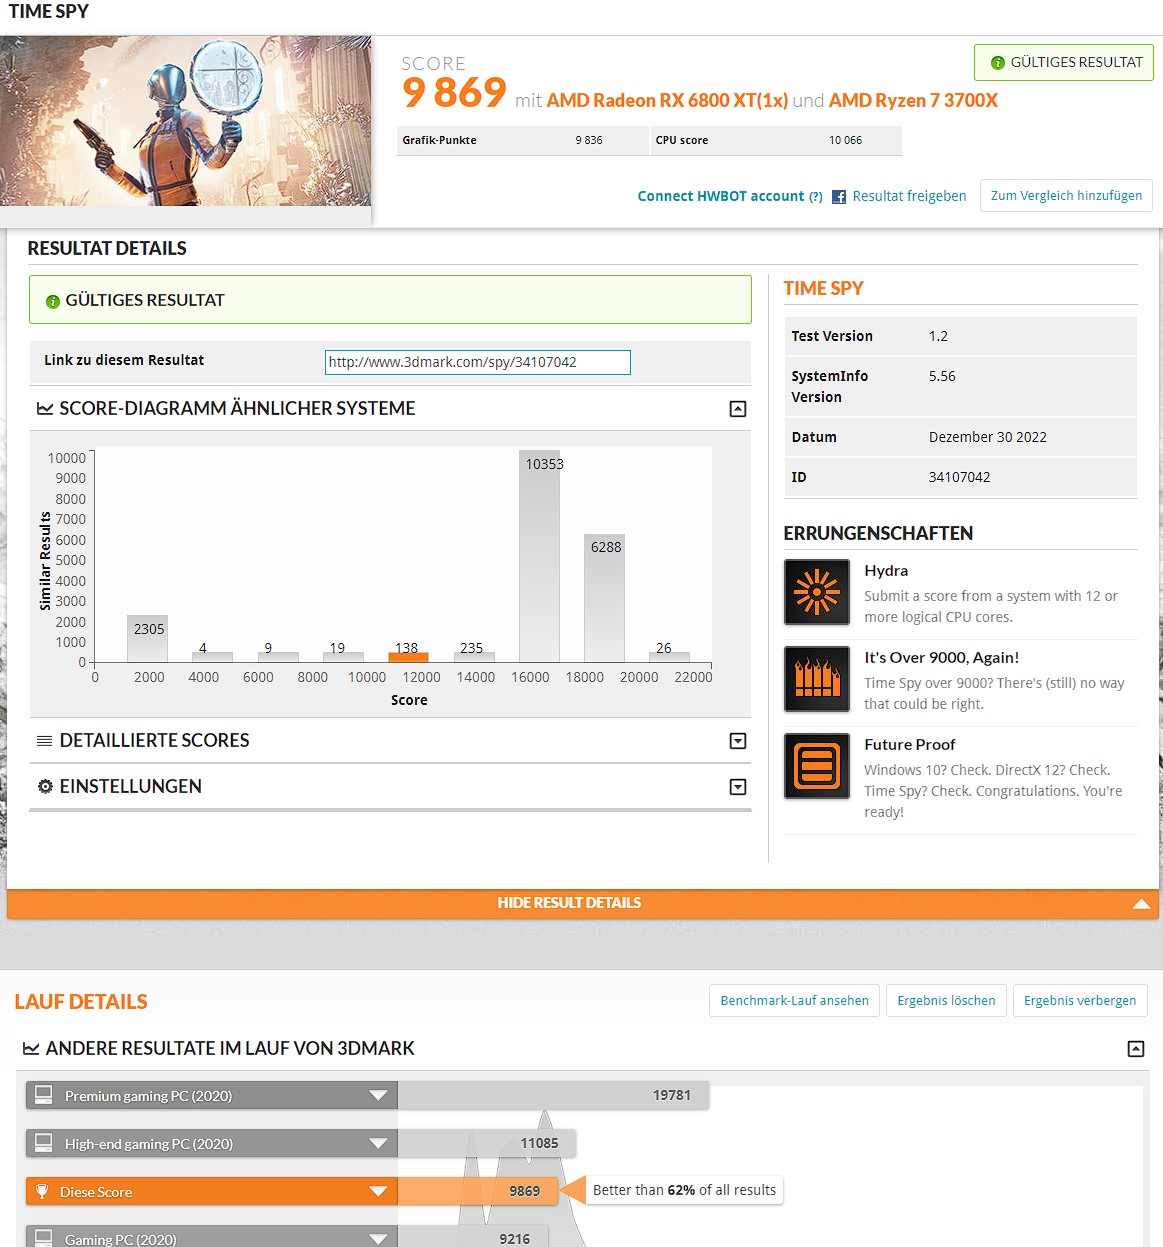Click the orange 9869 Diese Score bar
The height and width of the screenshot is (1247, 1163).
(x=477, y=1191)
